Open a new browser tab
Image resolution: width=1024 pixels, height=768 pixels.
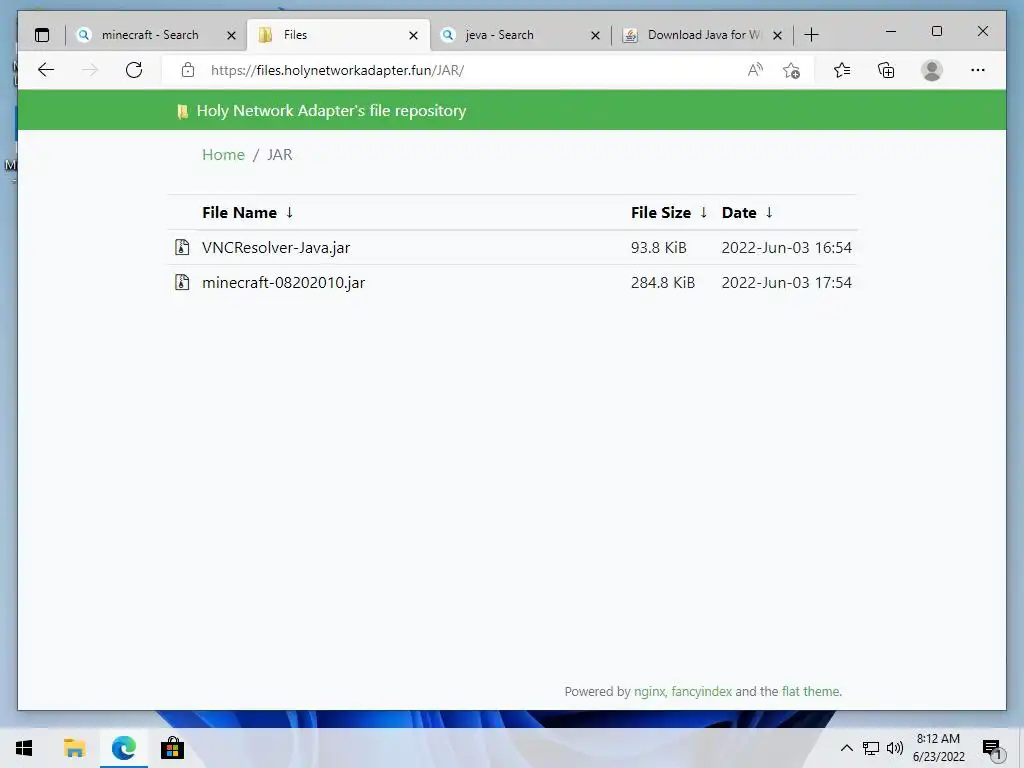click(x=811, y=35)
